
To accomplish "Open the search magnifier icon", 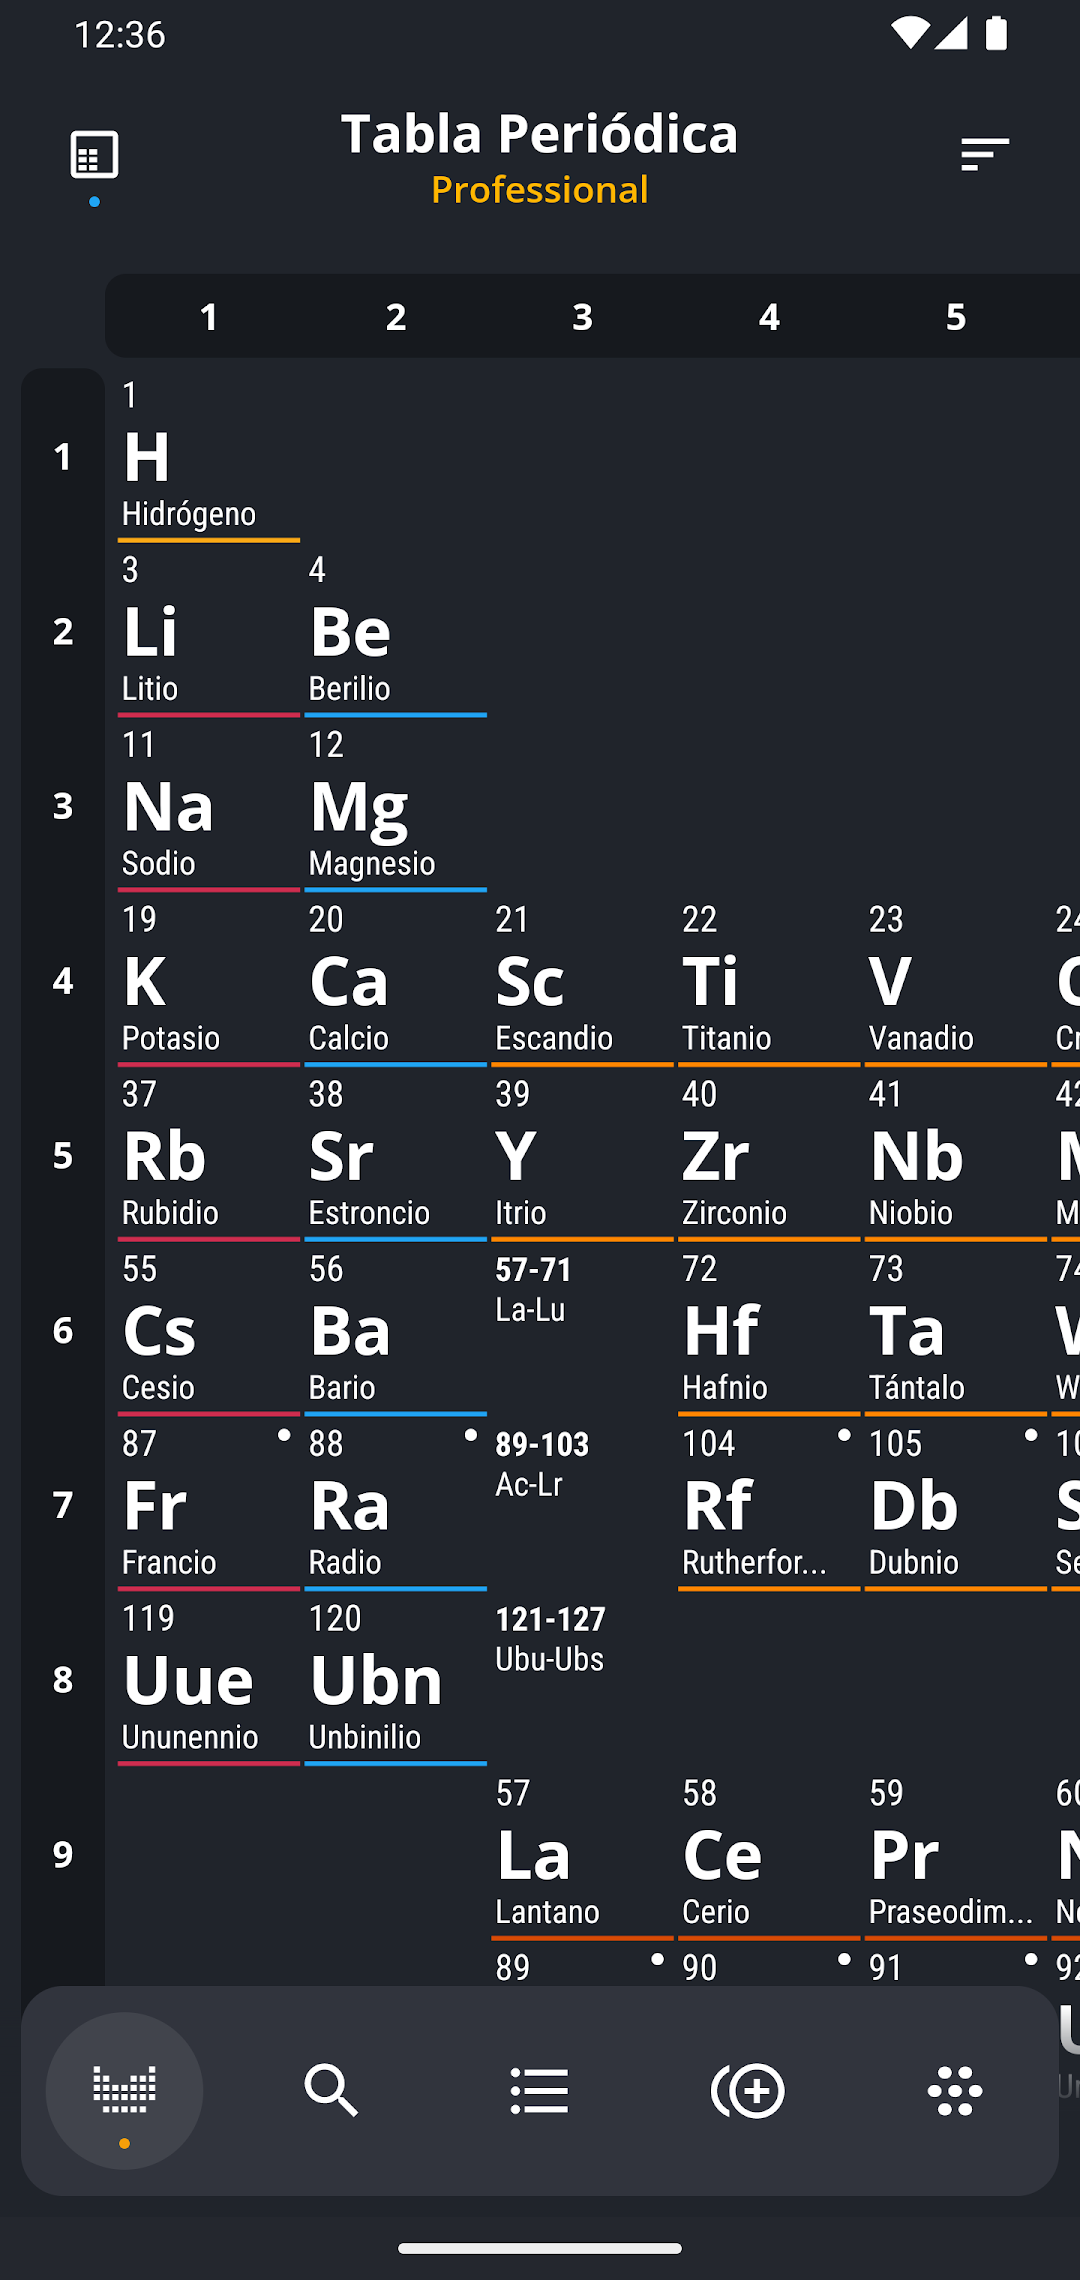I will pos(331,2090).
